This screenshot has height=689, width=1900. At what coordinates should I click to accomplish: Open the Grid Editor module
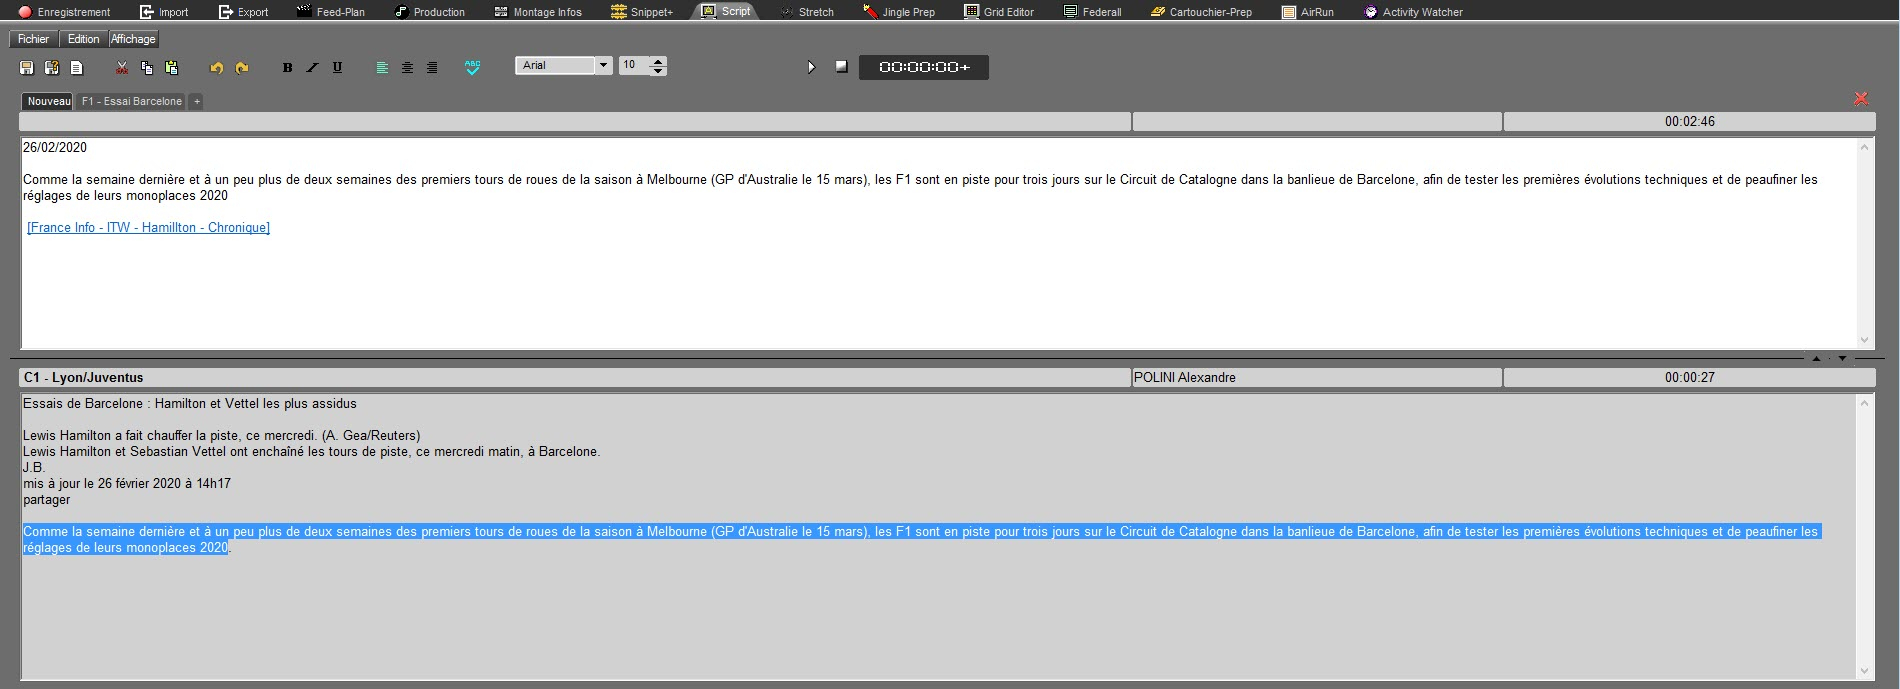point(999,12)
